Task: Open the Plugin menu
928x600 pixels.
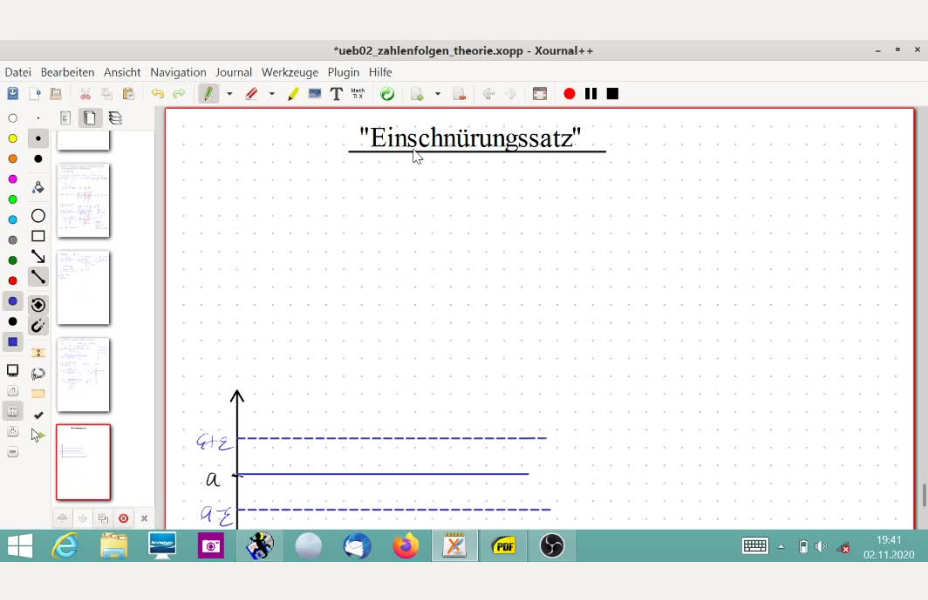Action: coord(343,72)
